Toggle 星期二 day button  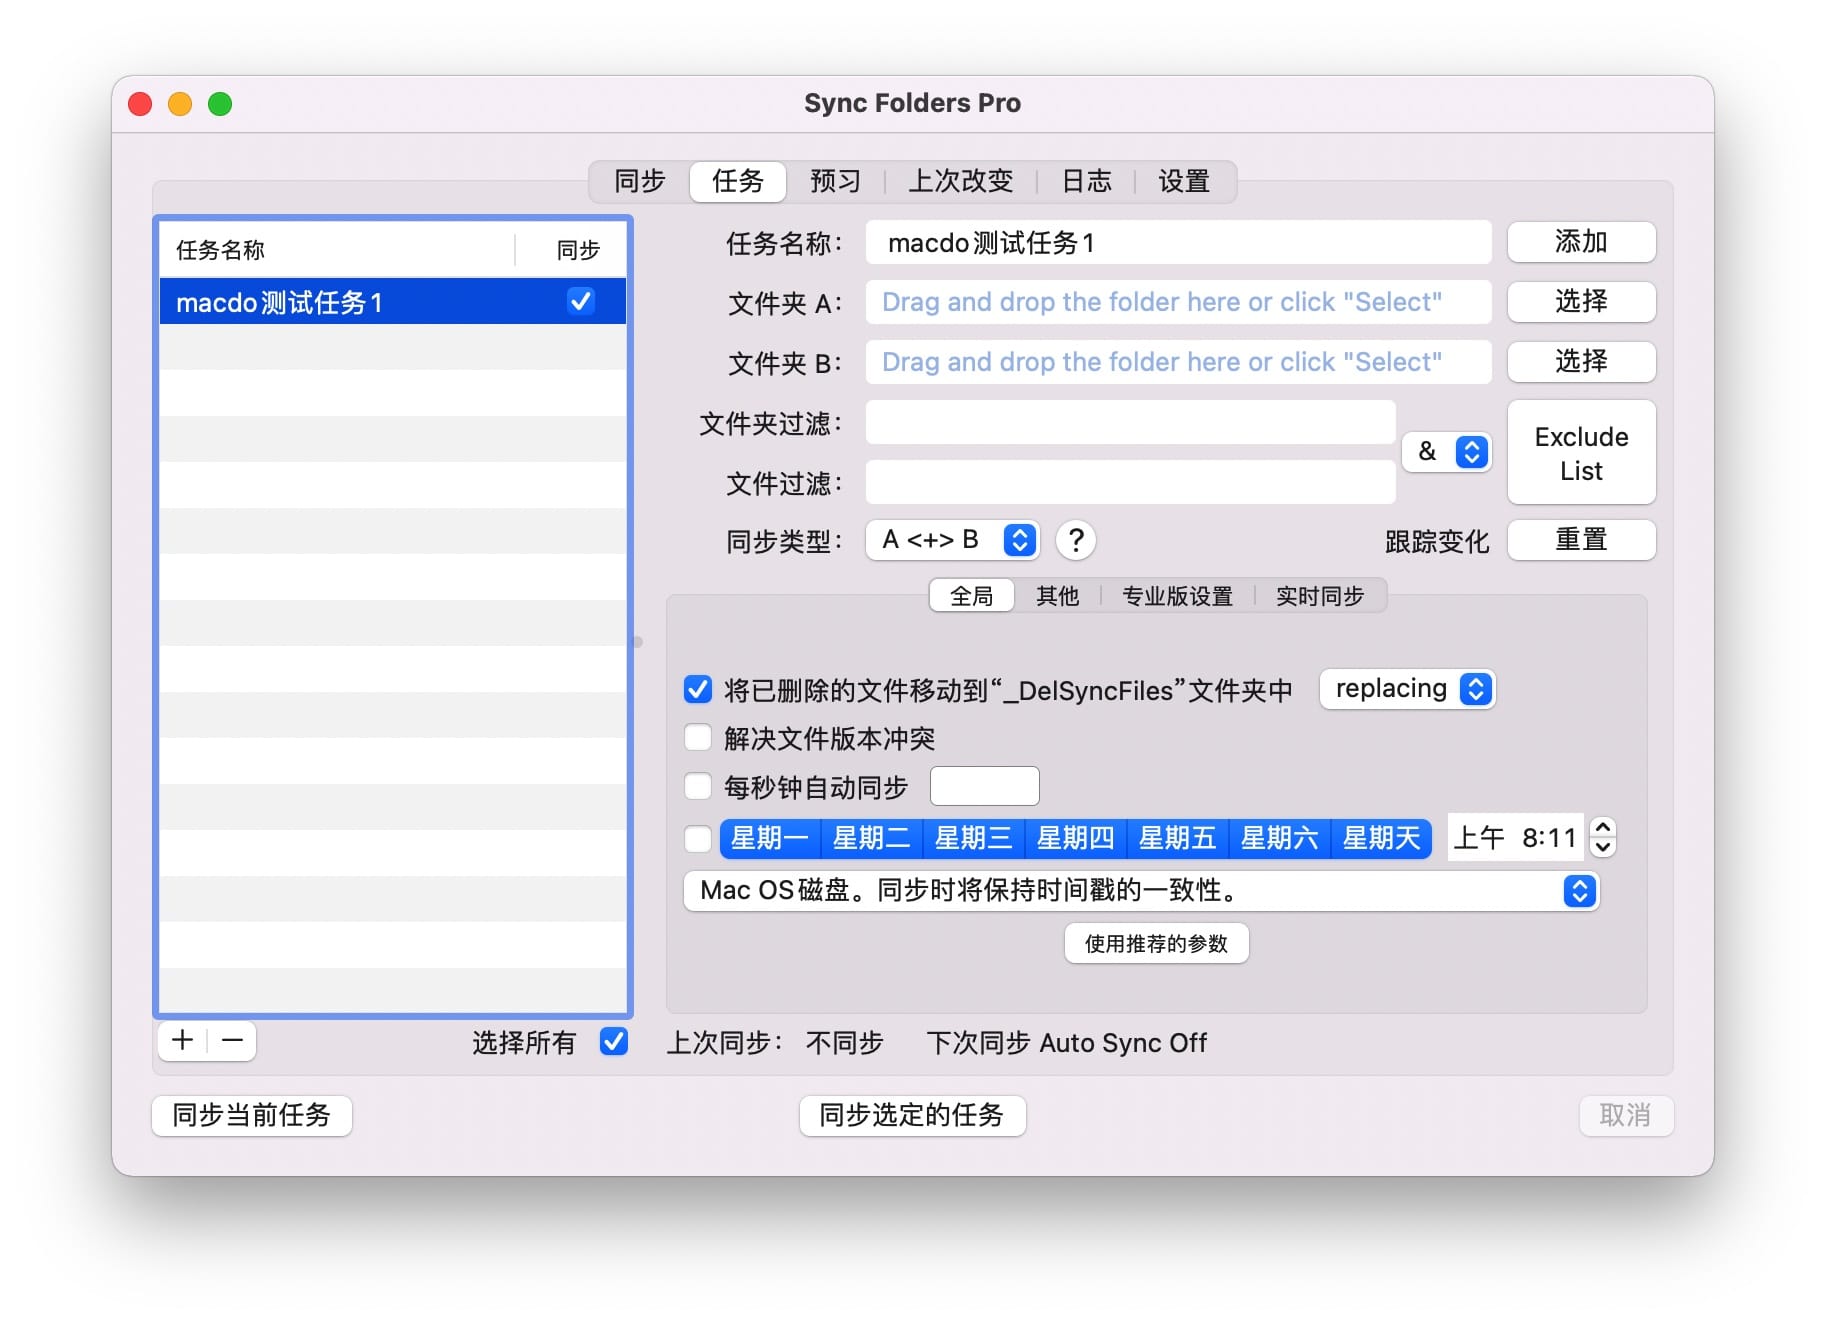pos(871,838)
